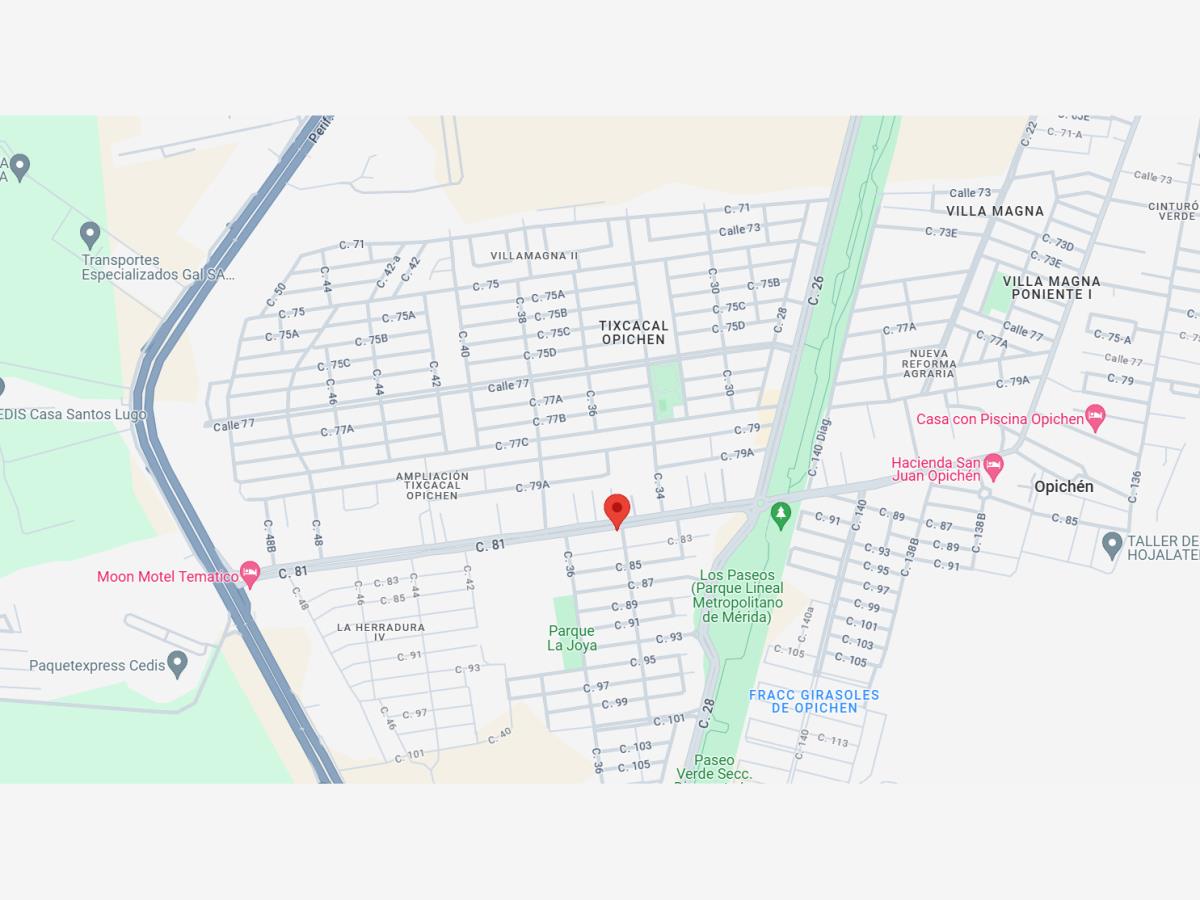Click the Opichén locality label
The width and height of the screenshot is (1200, 900).
coord(1064,487)
